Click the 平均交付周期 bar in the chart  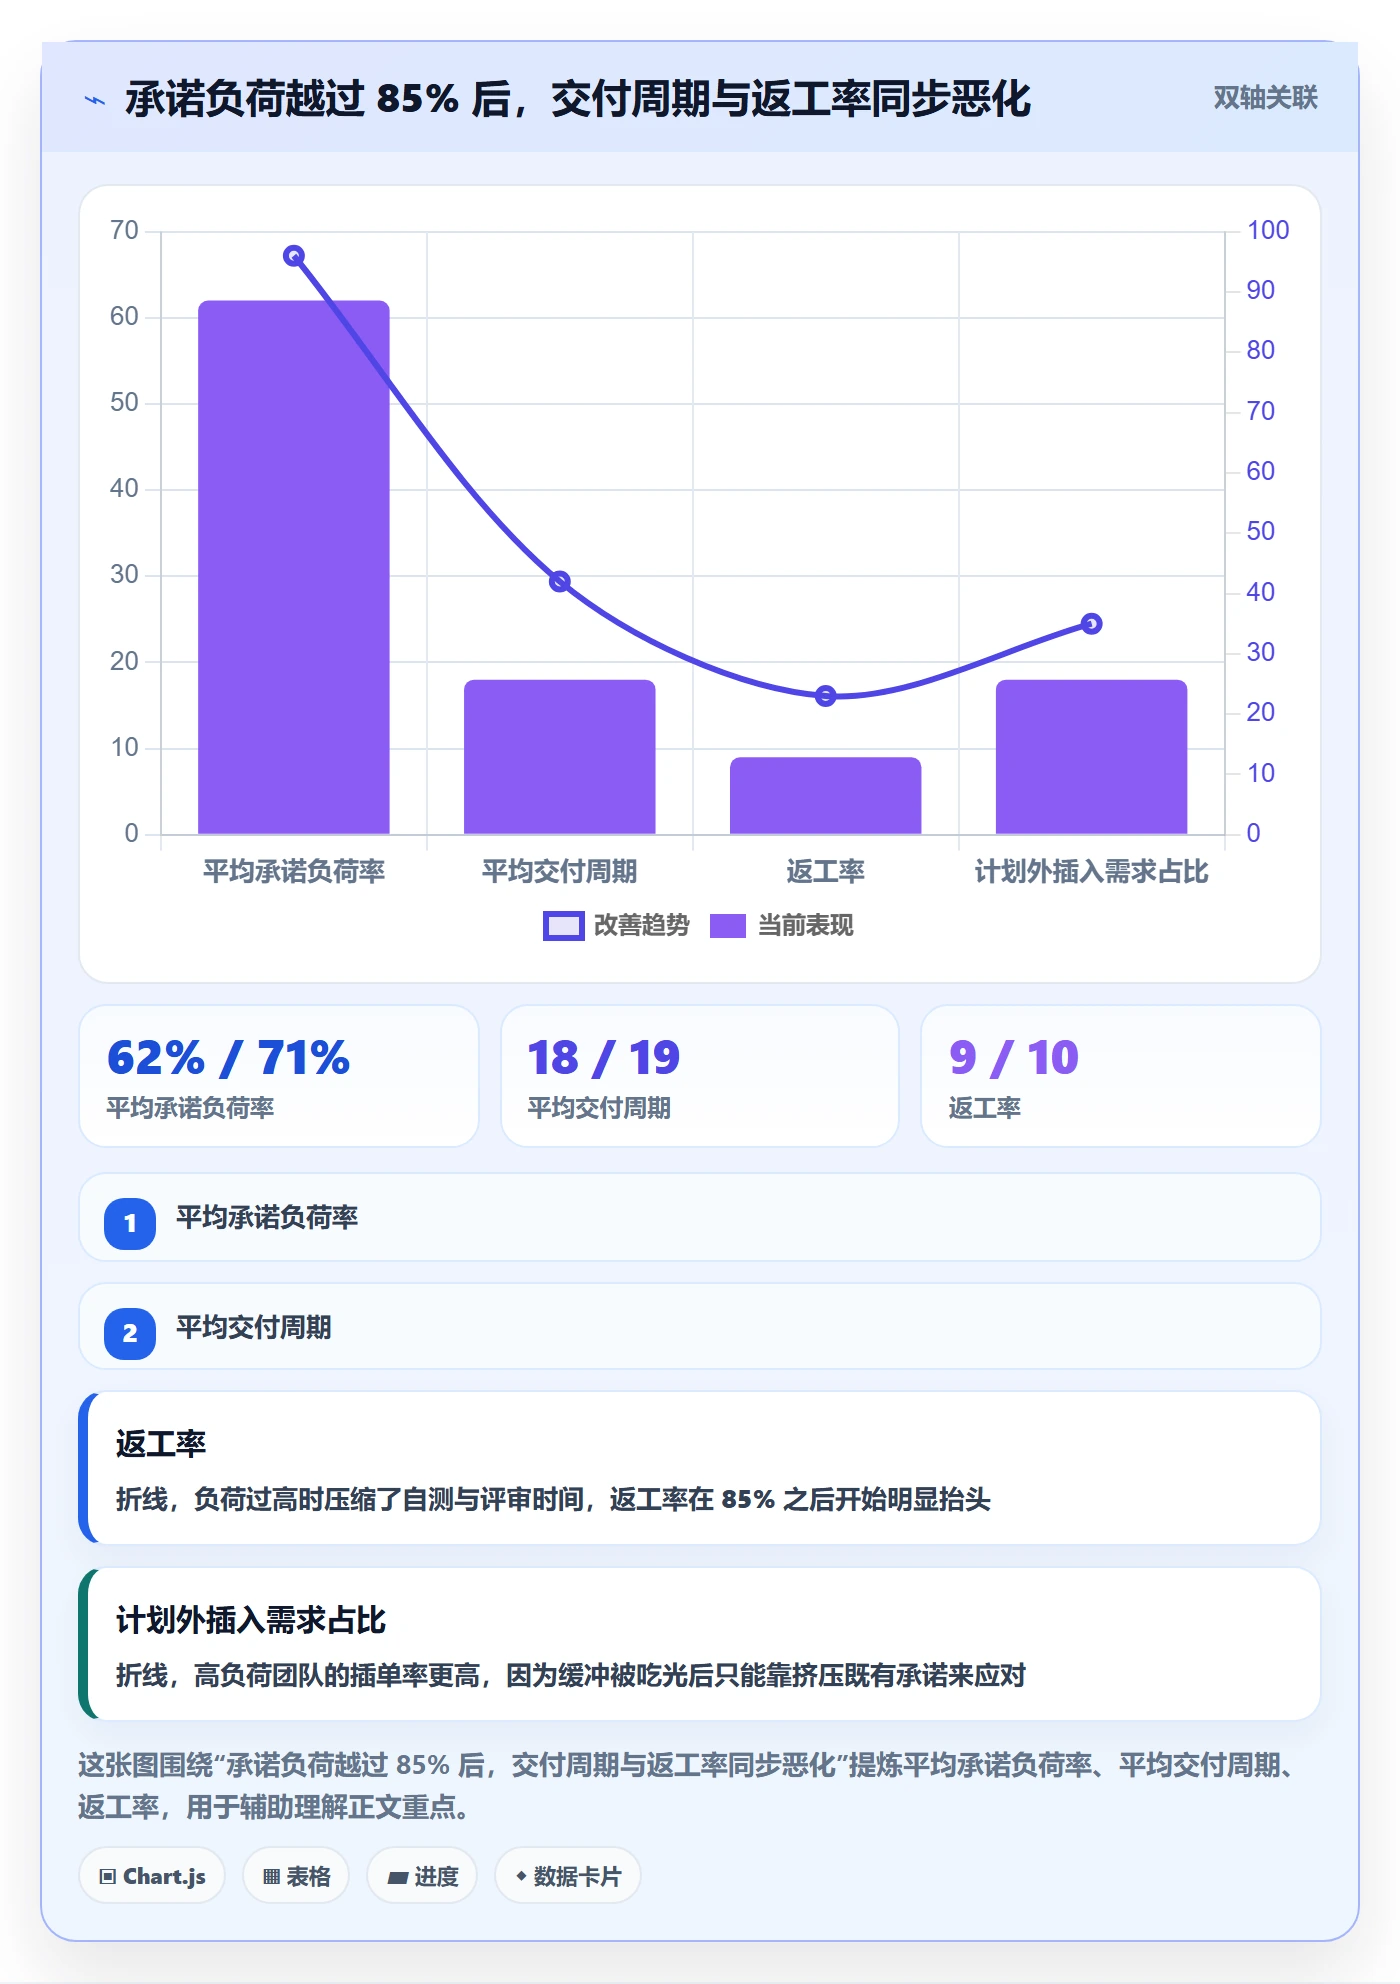pos(560,757)
